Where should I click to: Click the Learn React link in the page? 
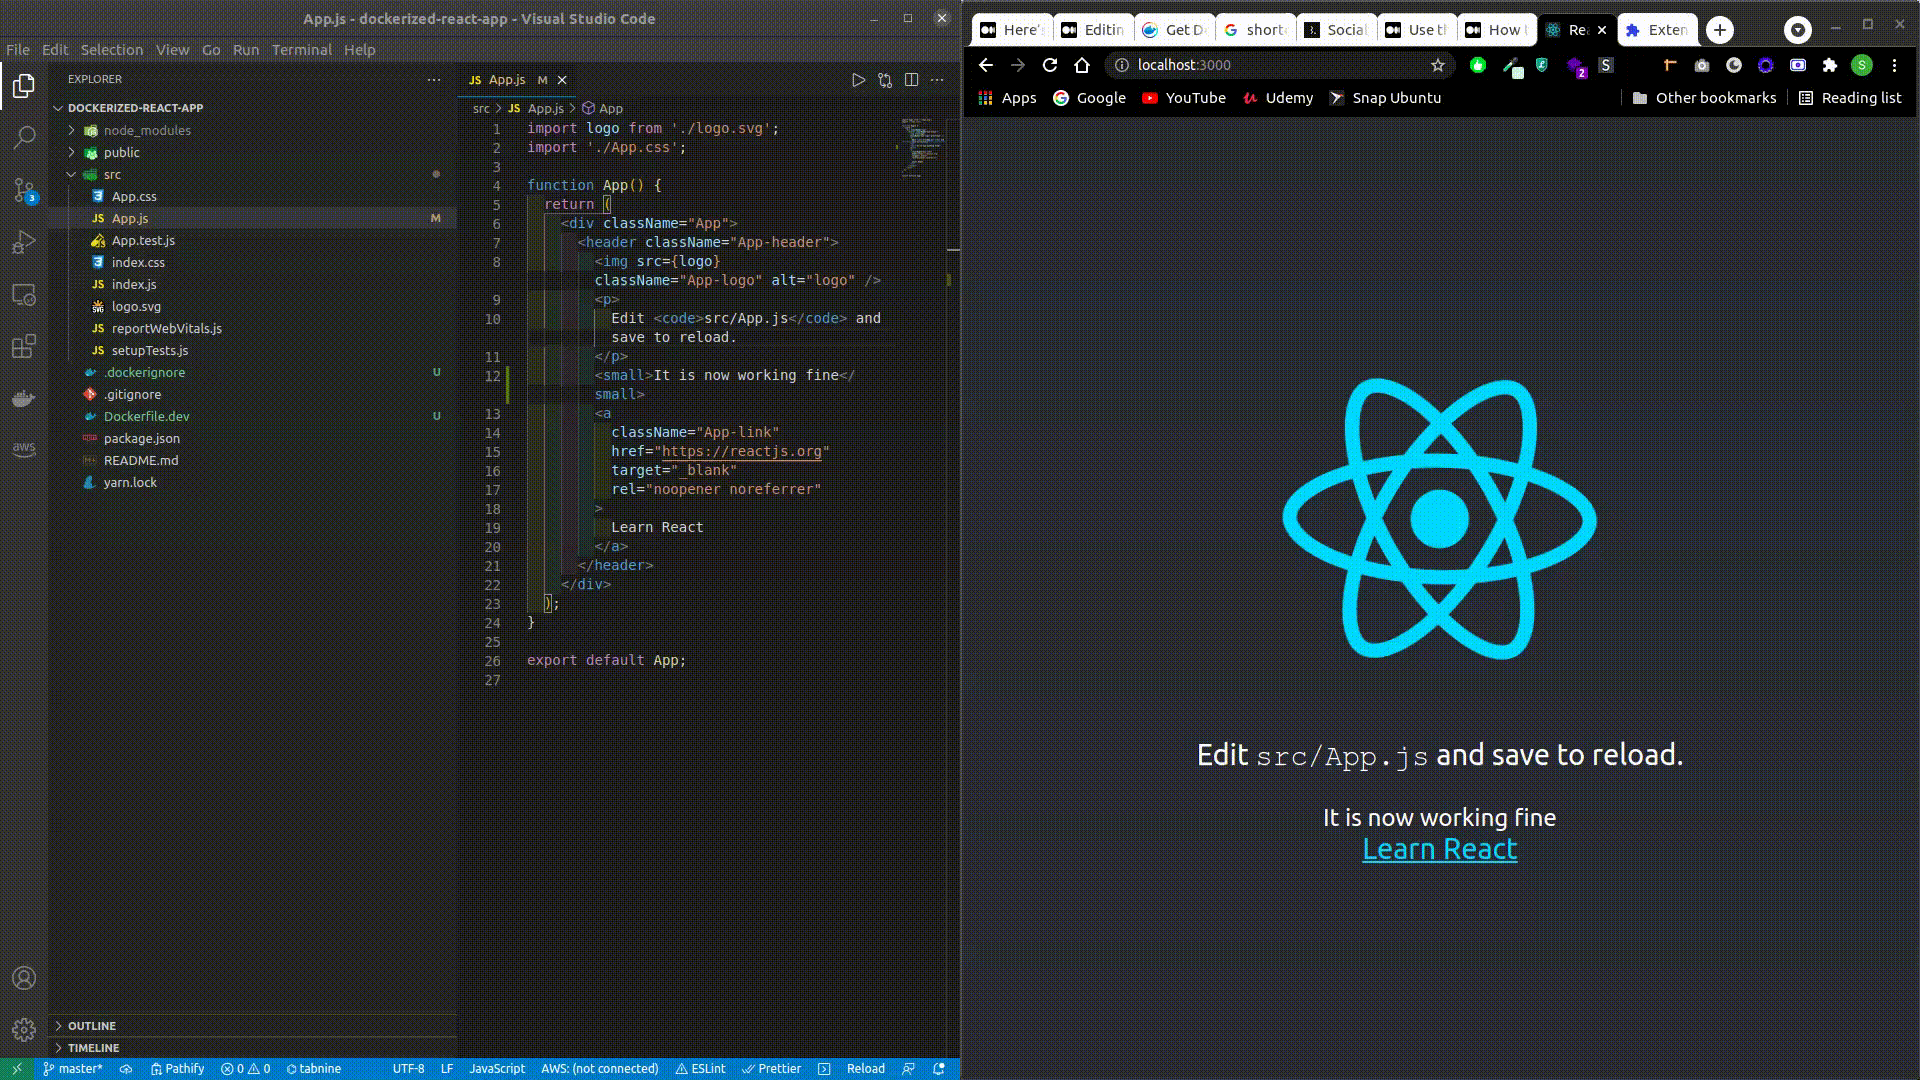1439,849
